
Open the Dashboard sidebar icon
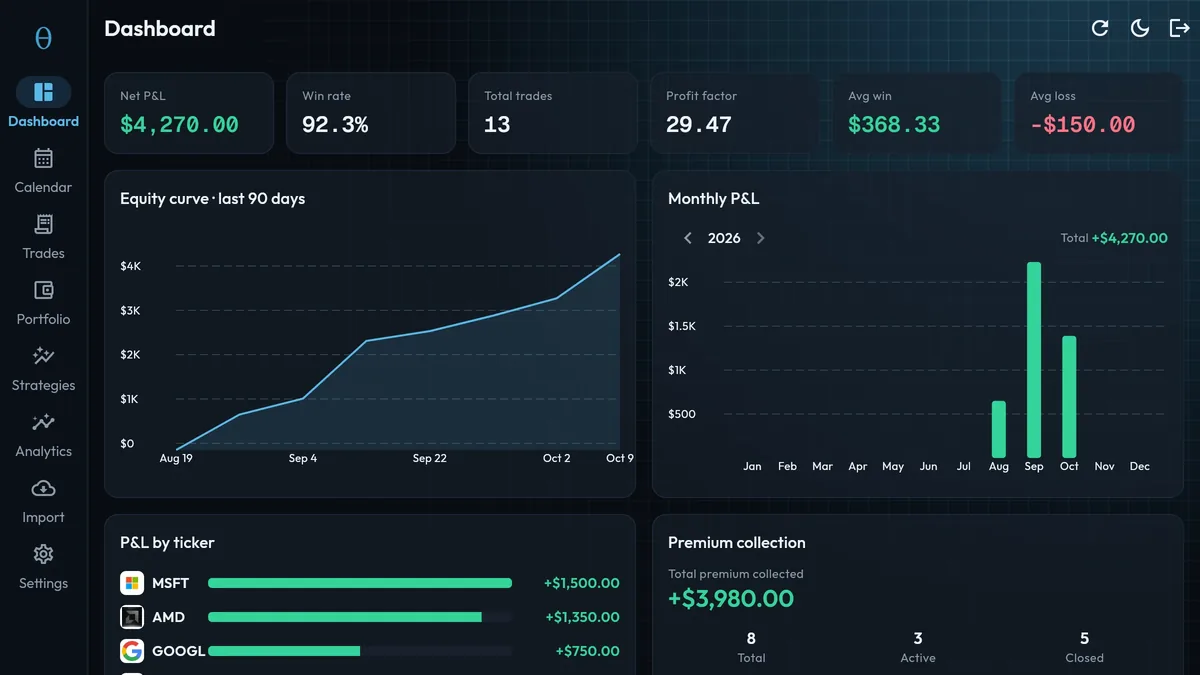(43, 92)
